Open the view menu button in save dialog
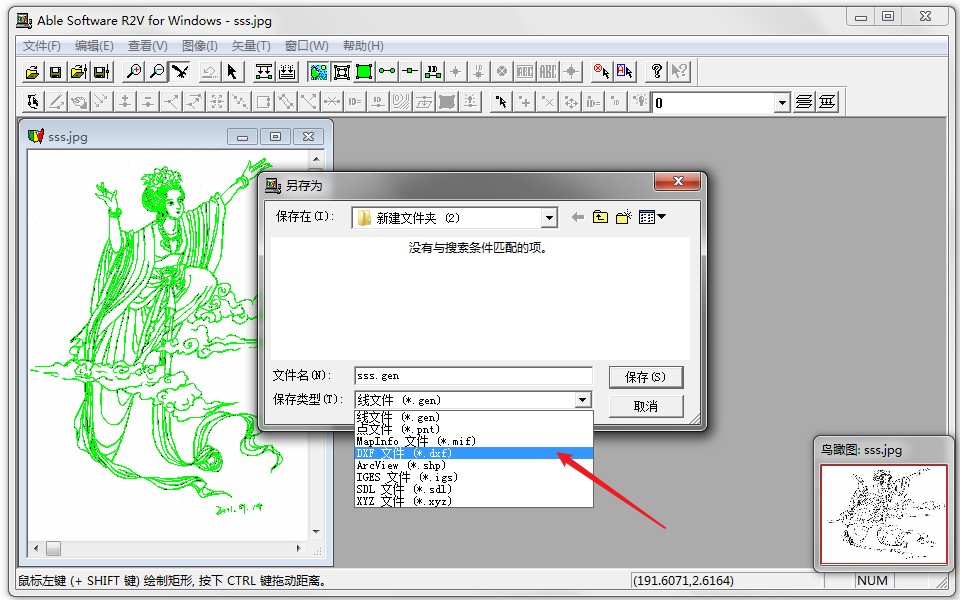Viewport: 960px width, 600px height. coord(652,217)
